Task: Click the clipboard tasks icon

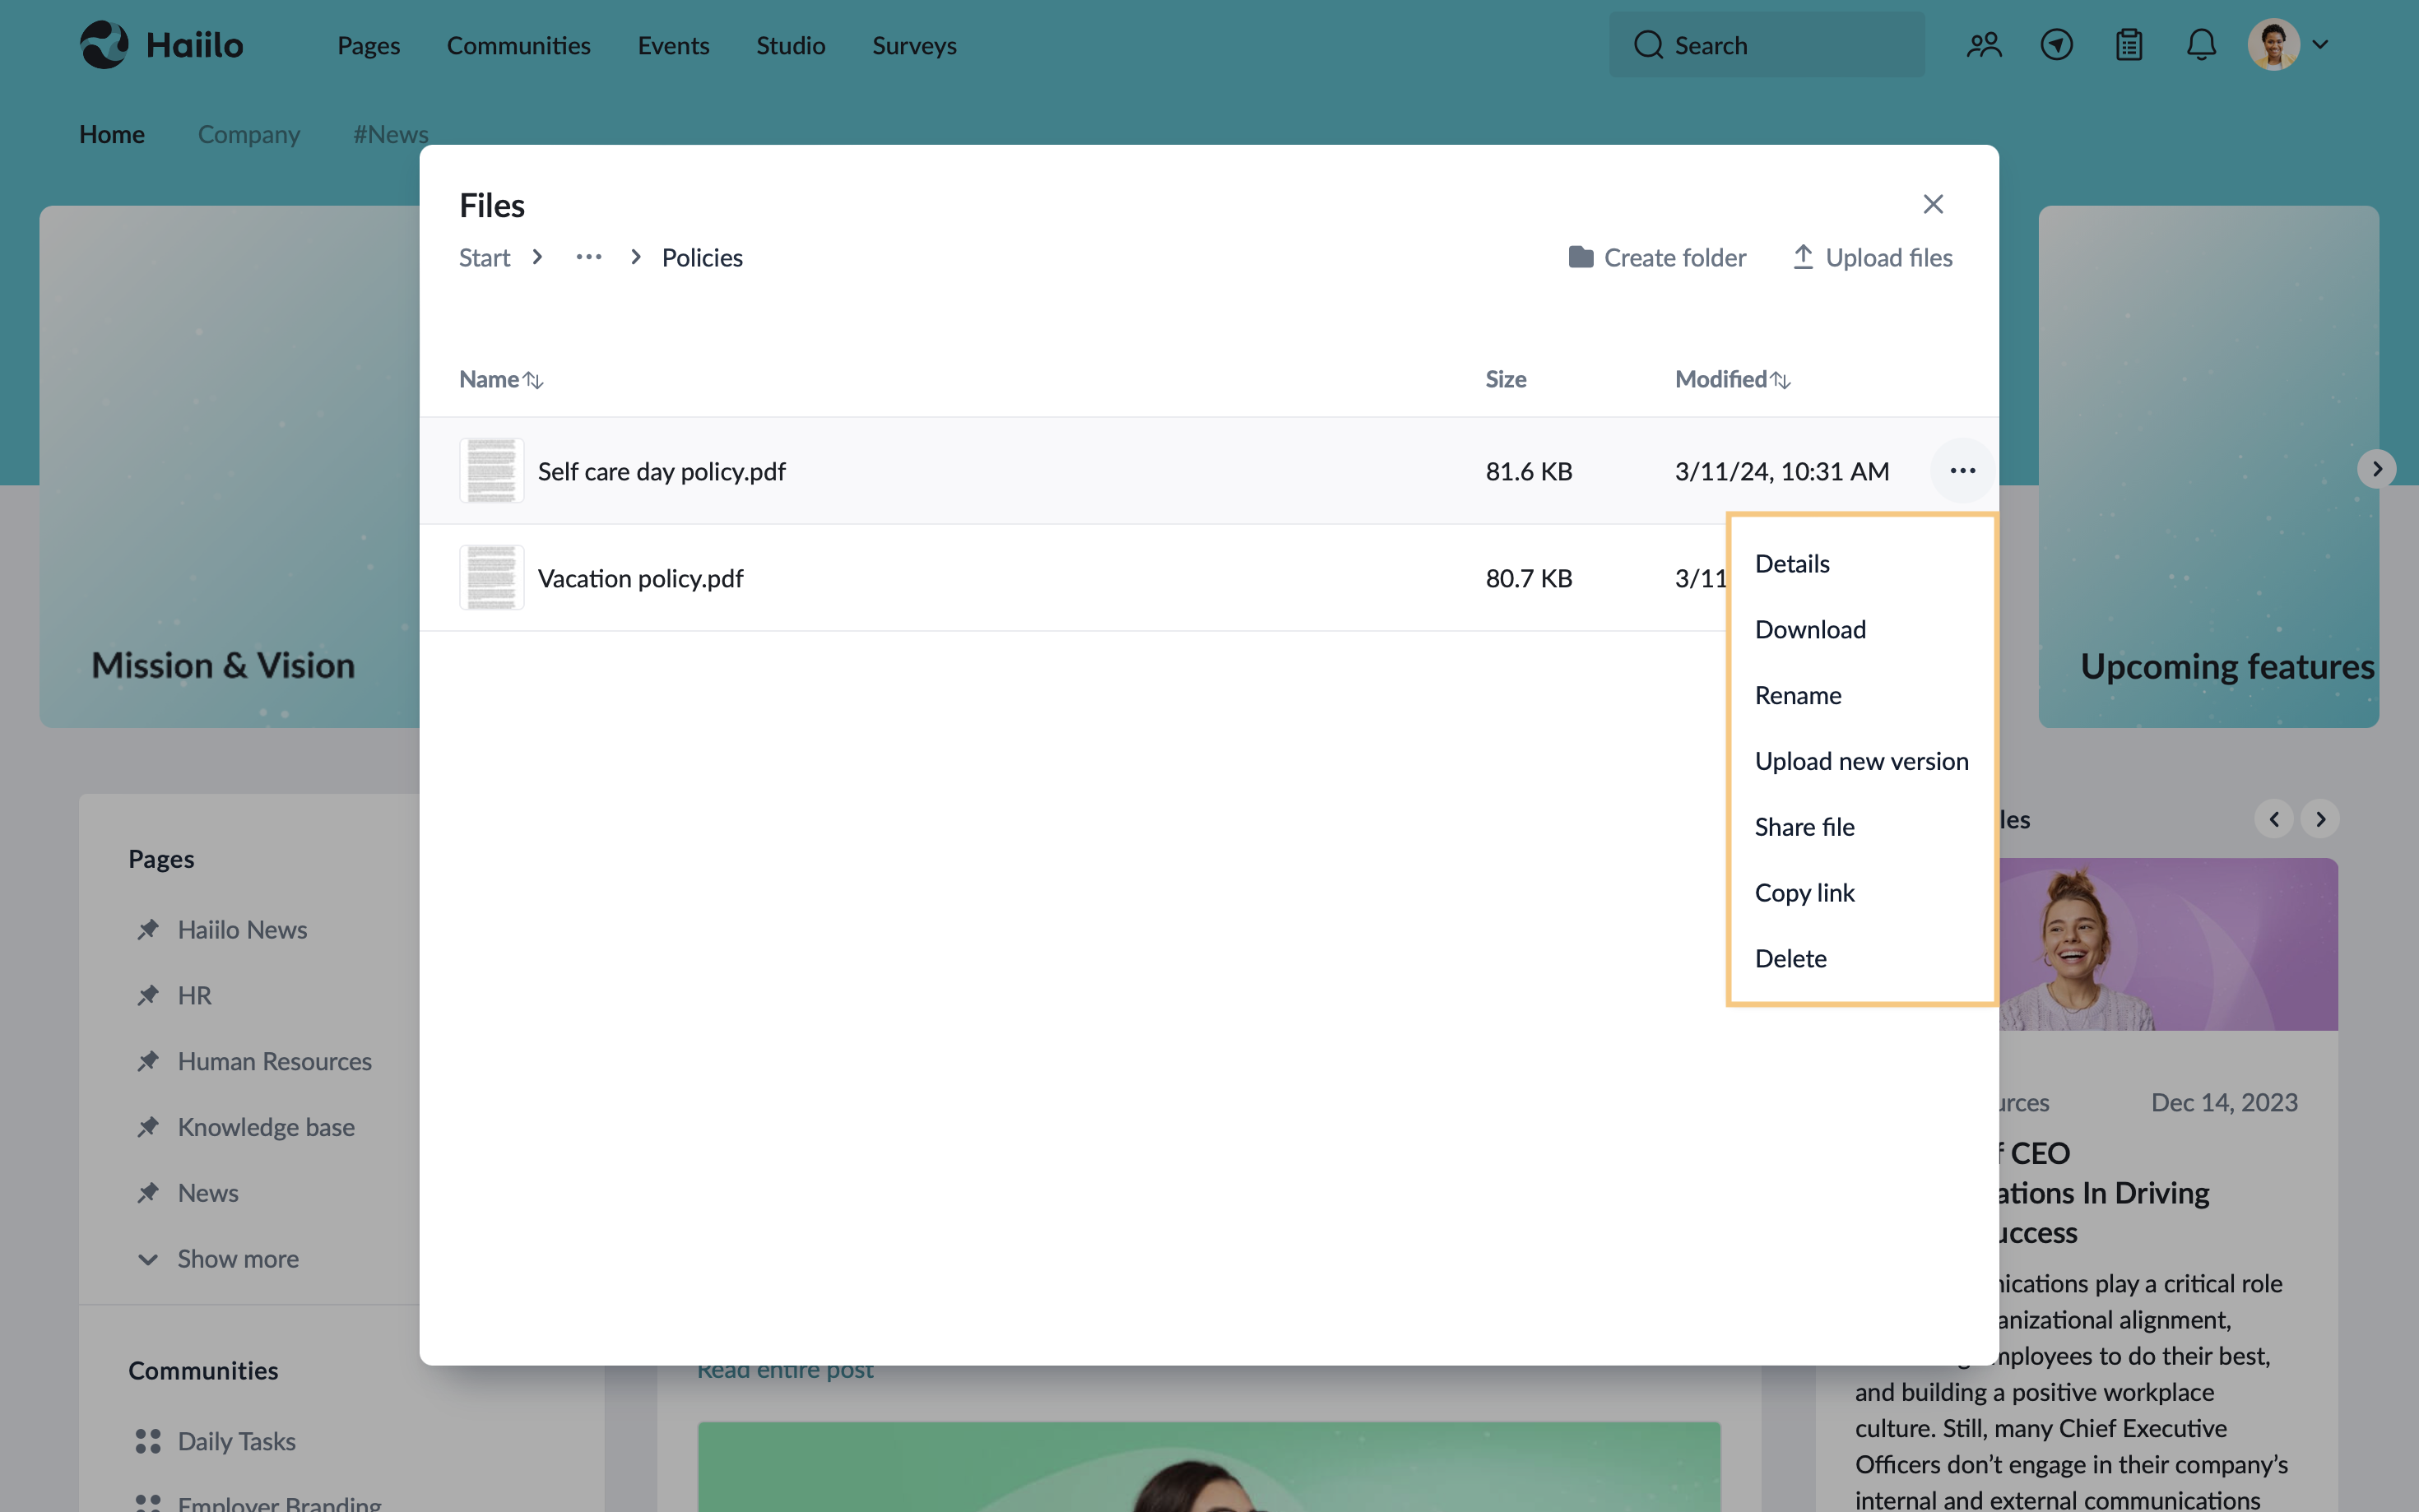Action: coord(2129,44)
